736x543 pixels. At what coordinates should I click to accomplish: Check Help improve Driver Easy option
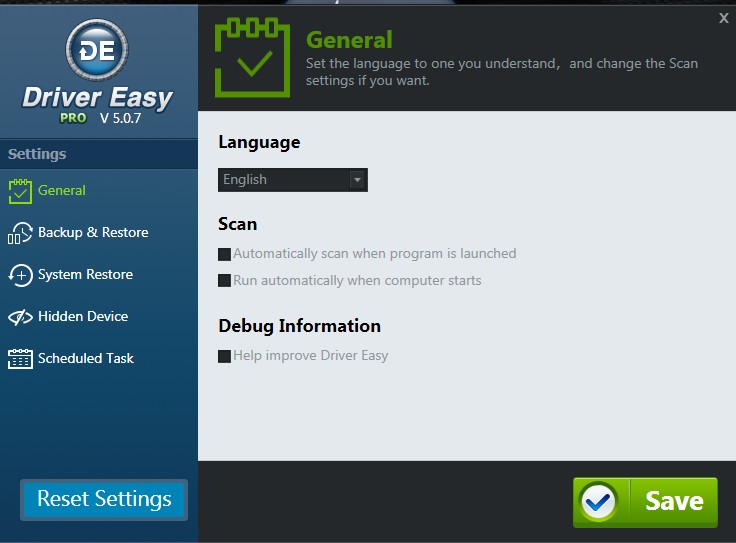(224, 356)
